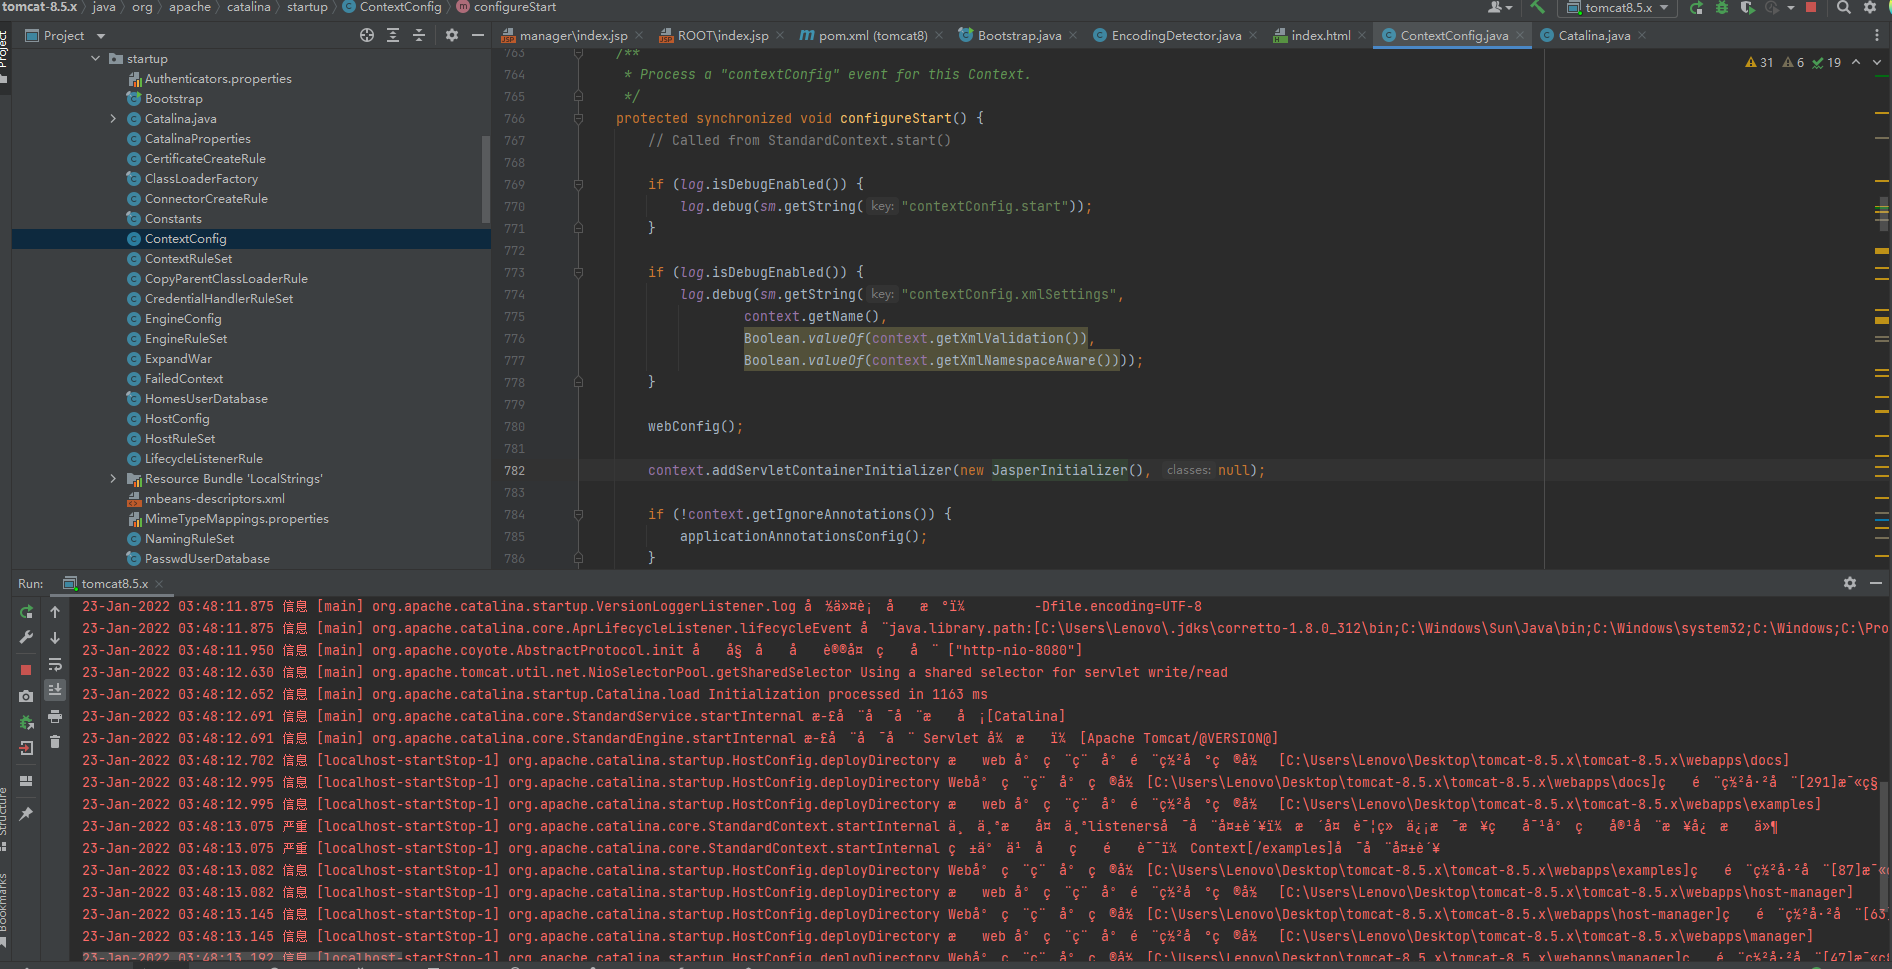Click the catalina breadcrumb
Screen dimensions: 1892x969
point(248,7)
